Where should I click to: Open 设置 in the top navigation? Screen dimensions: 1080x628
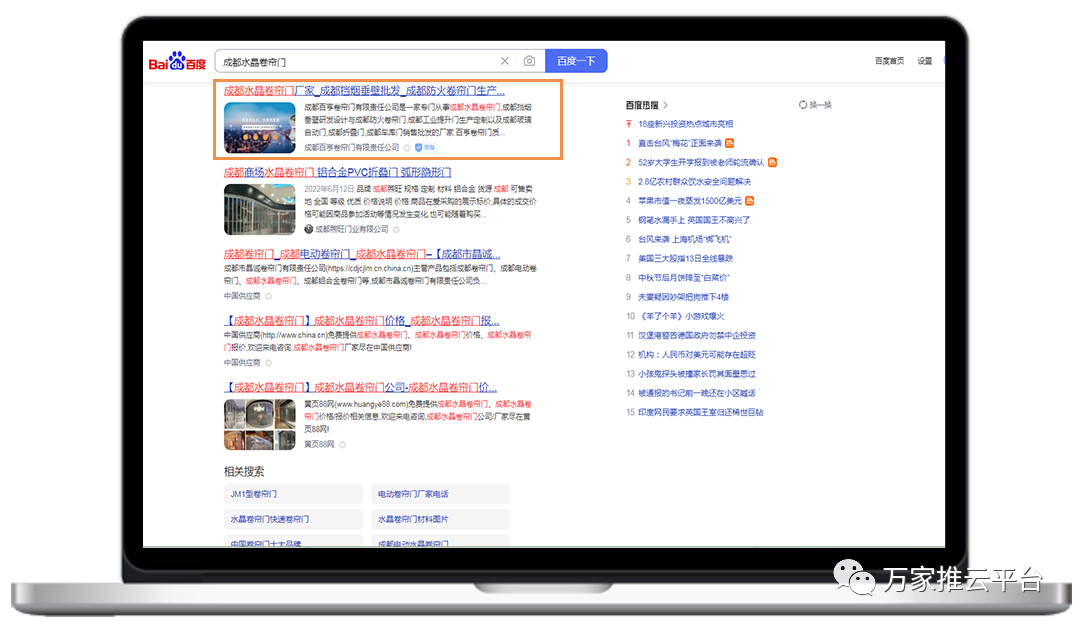925,61
